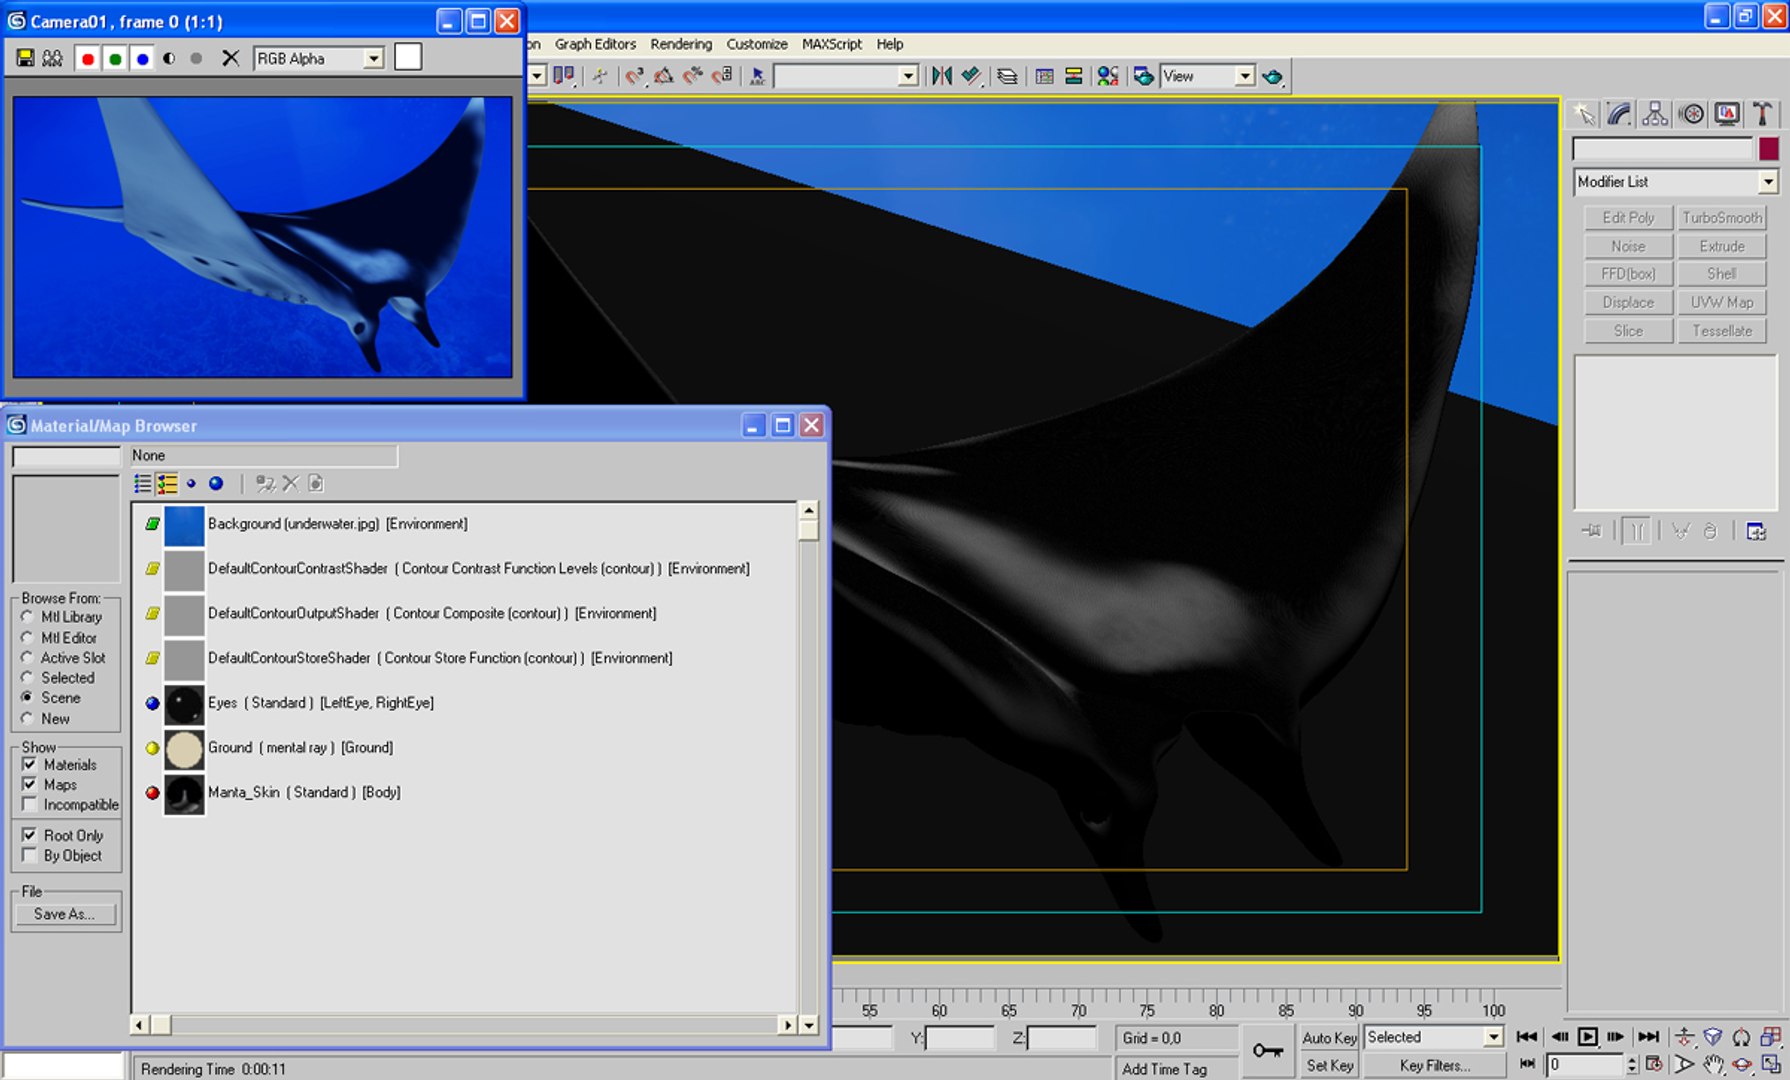Switch to the Hierarchy panel tab
1790x1080 pixels.
[x=1655, y=114]
